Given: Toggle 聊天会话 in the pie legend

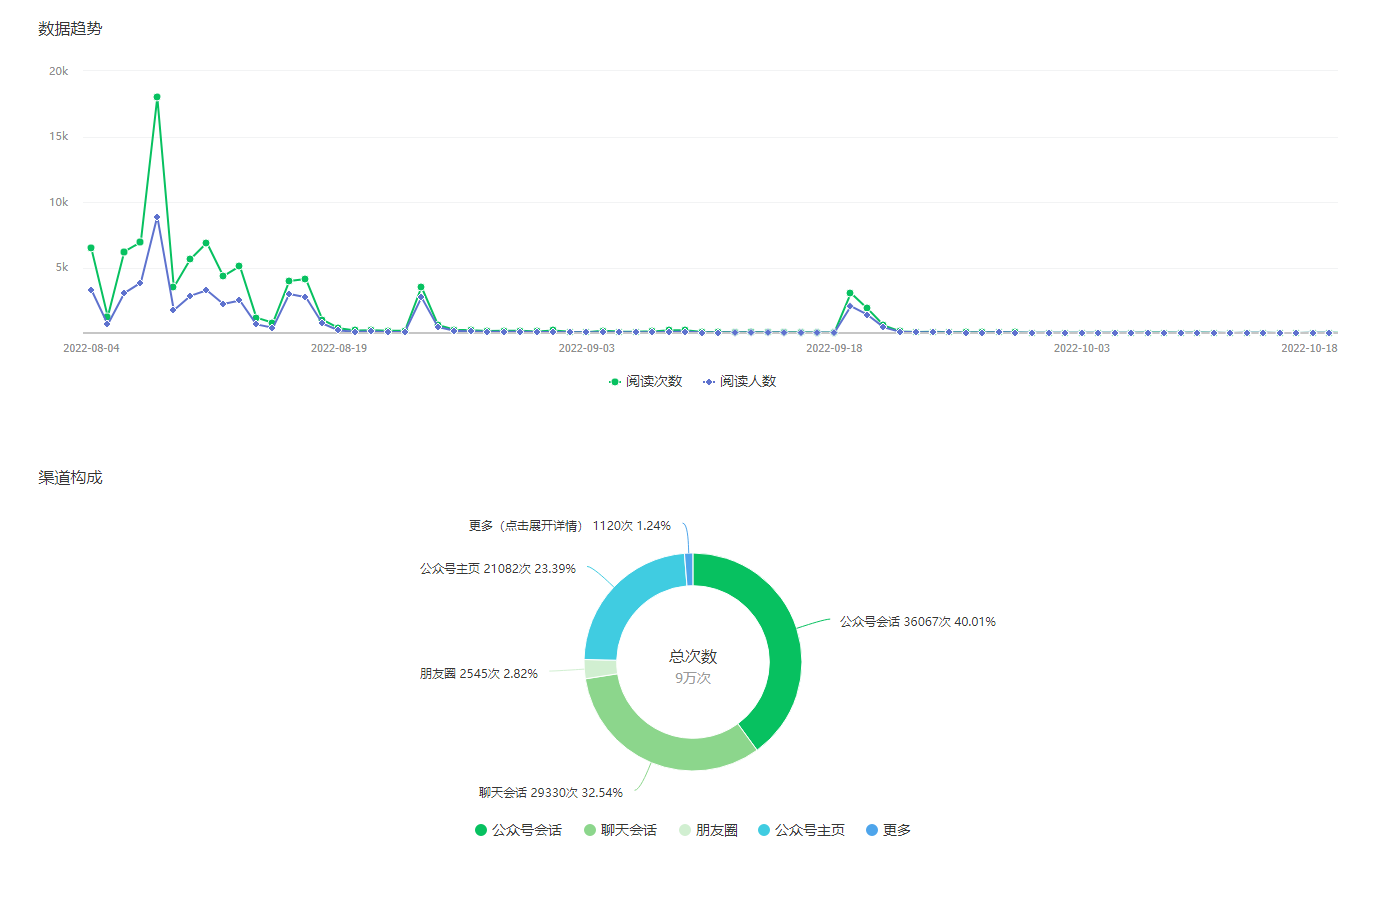Looking at the screenshot, I should [x=620, y=830].
